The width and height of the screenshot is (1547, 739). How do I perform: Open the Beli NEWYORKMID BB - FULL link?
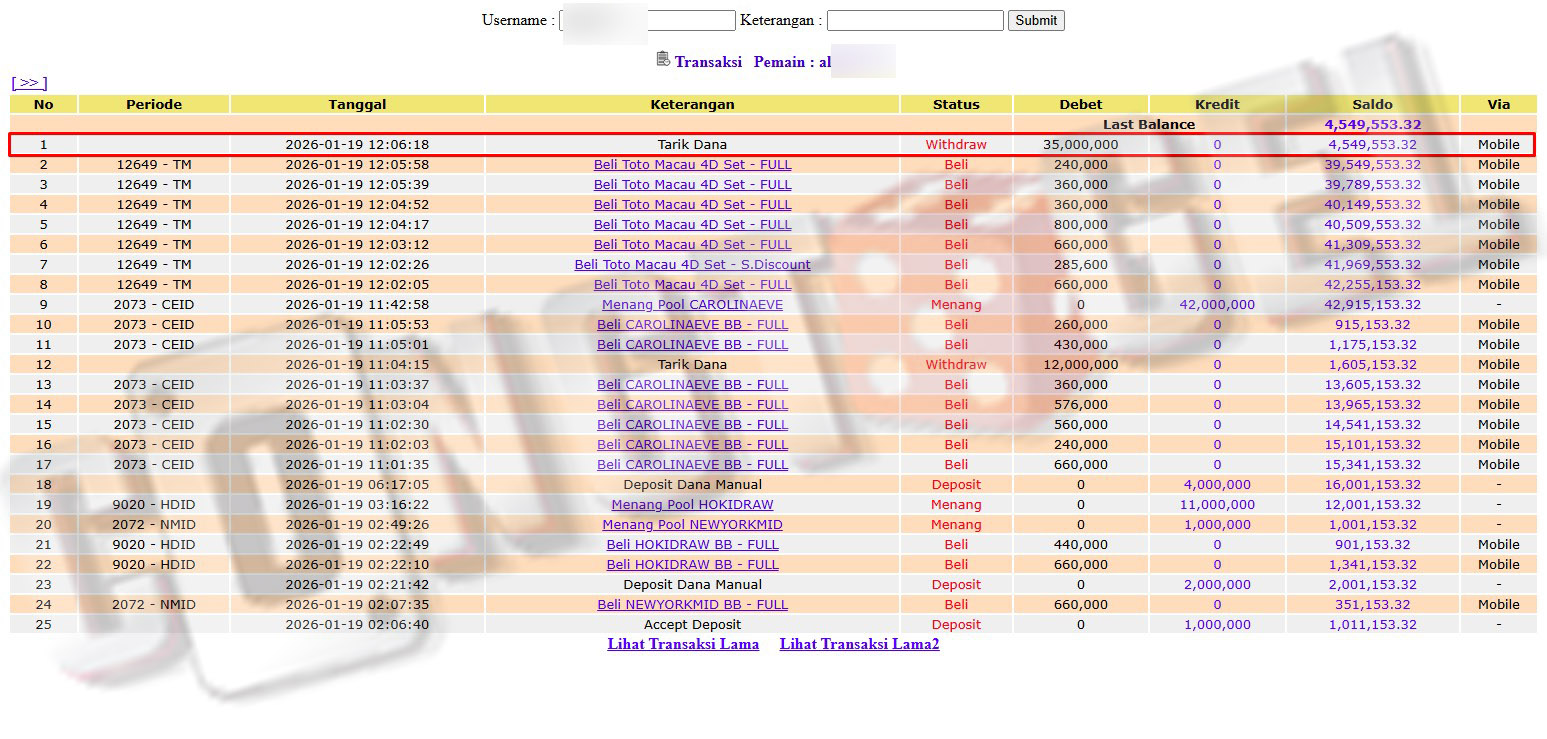click(x=692, y=605)
